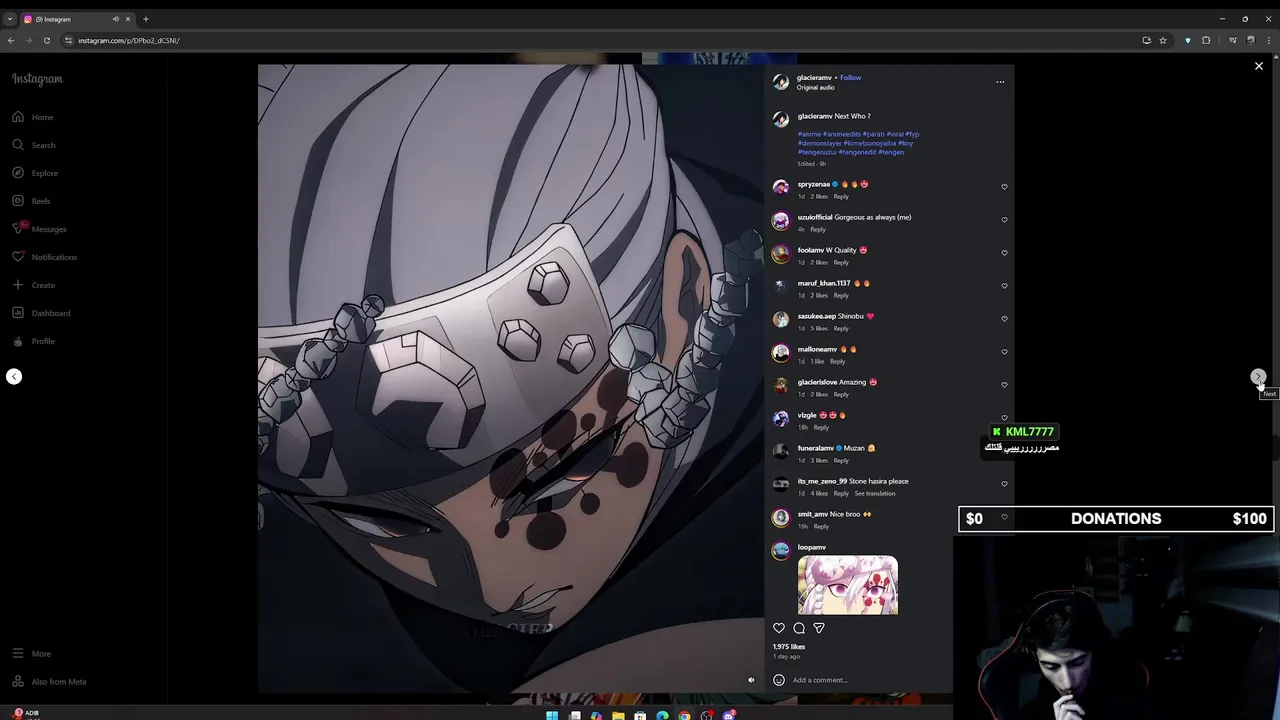Open the tab search dropdown
1280x720 pixels.
(x=10, y=19)
